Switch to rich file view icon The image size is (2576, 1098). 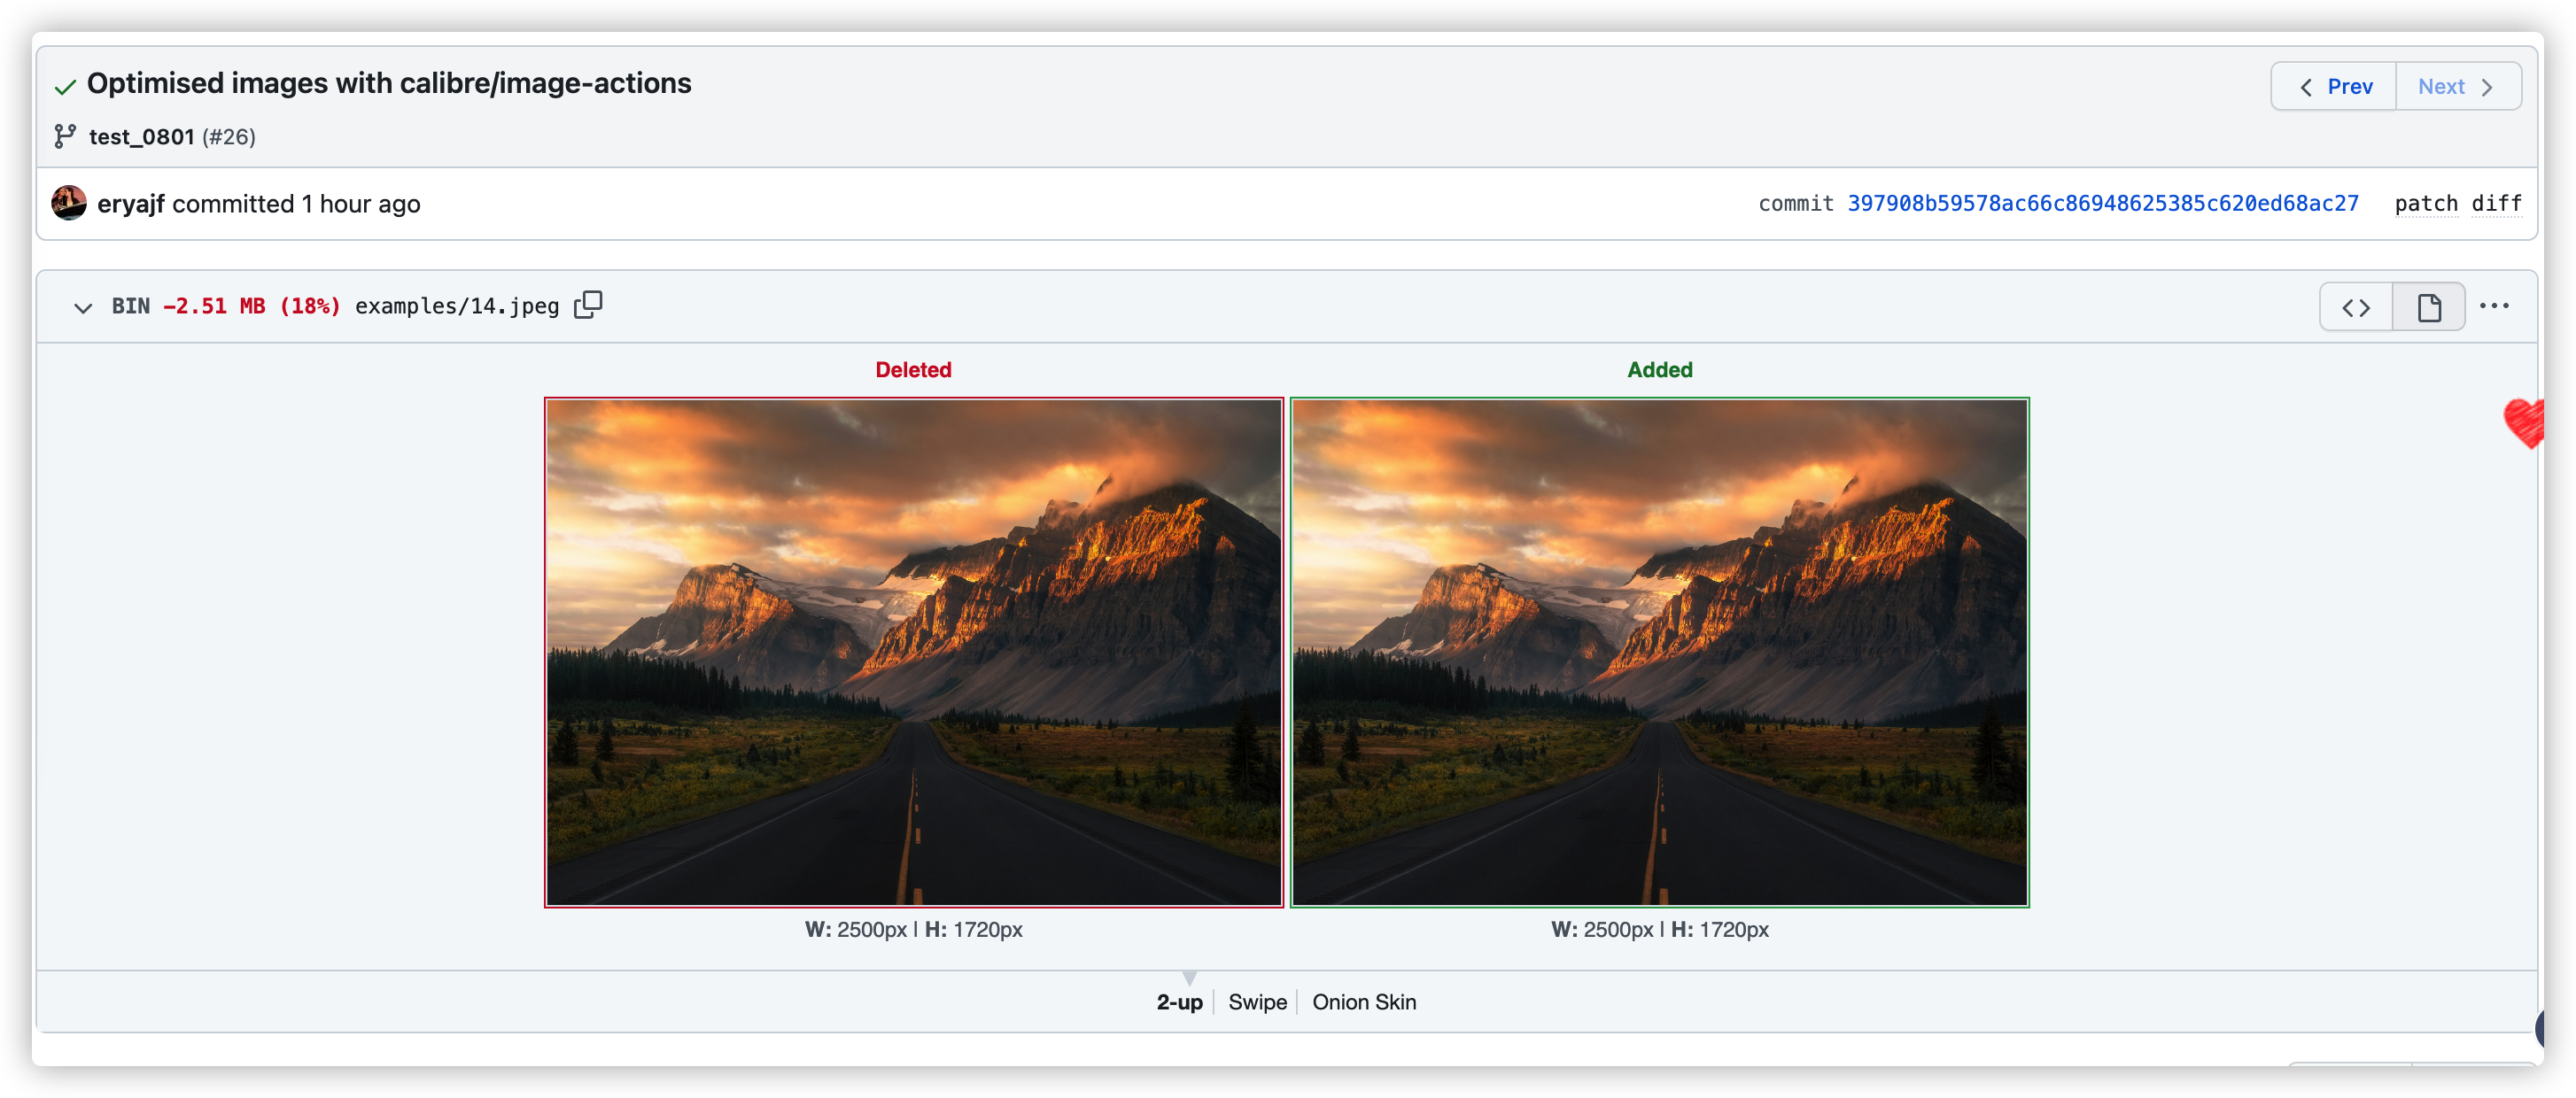pyautogui.click(x=2428, y=307)
